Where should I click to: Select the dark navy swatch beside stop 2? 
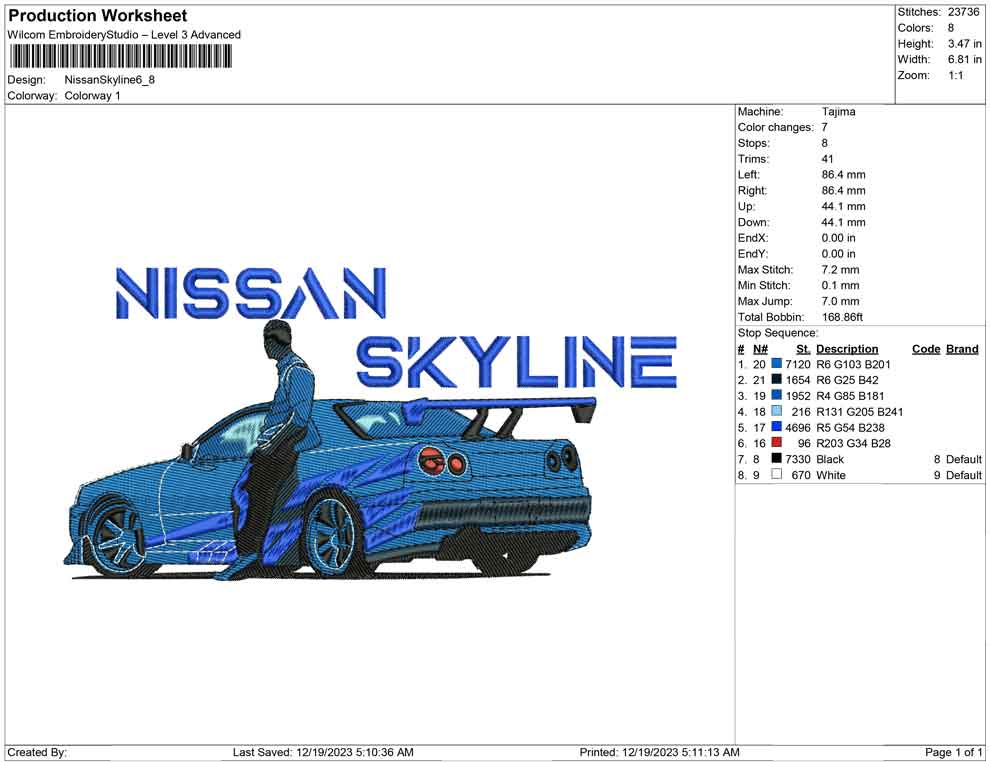[777, 380]
